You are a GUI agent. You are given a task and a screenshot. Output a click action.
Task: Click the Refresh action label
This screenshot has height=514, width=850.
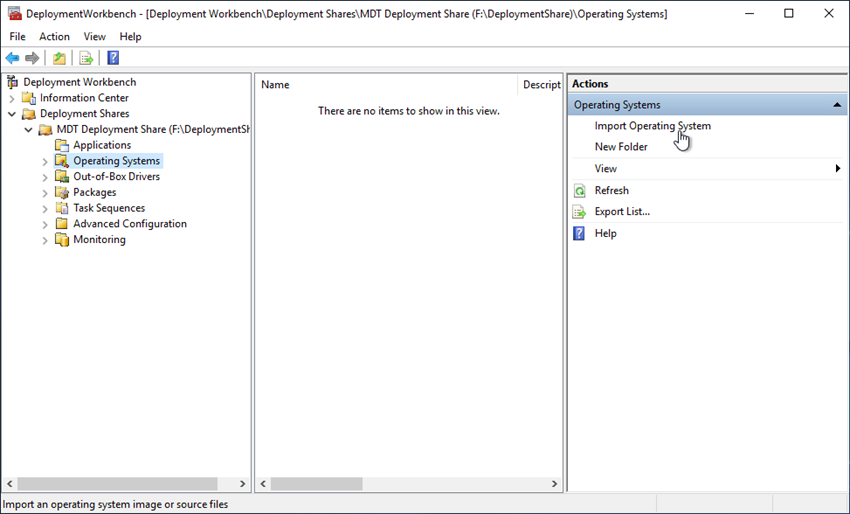(x=611, y=190)
